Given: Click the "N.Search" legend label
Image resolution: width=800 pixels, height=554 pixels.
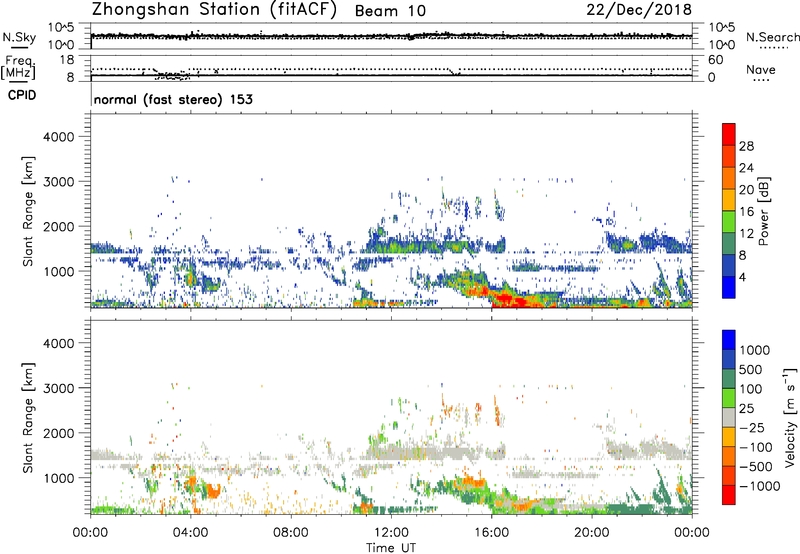Looking at the screenshot, I should 772,37.
